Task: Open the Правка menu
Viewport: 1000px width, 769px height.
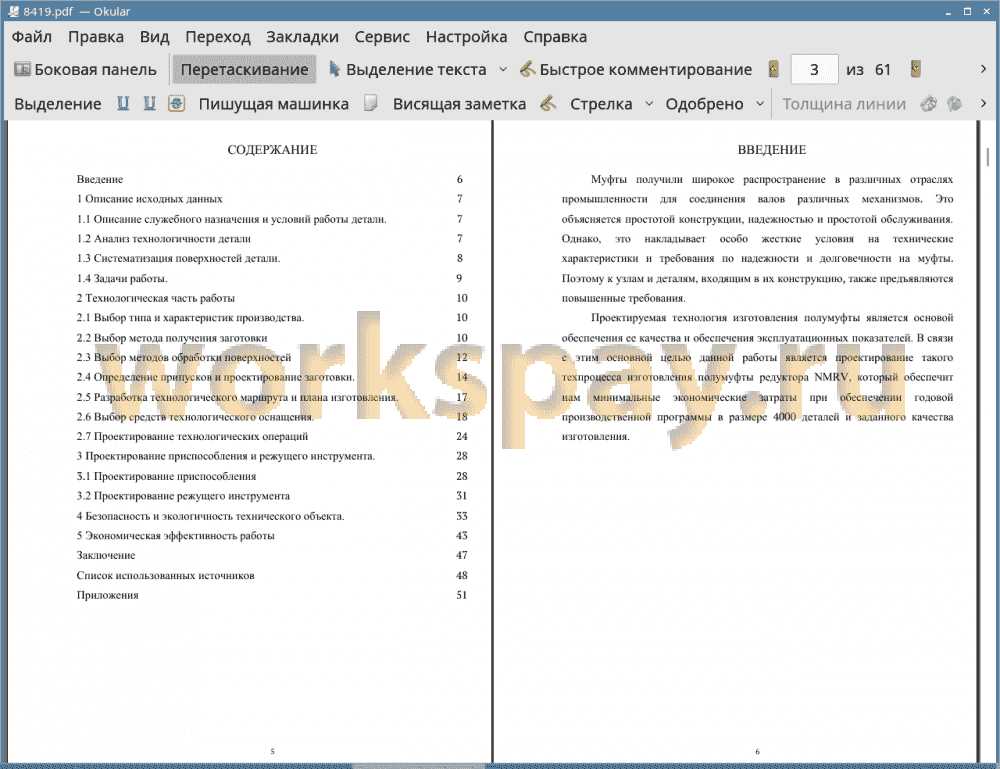Action: pos(96,37)
